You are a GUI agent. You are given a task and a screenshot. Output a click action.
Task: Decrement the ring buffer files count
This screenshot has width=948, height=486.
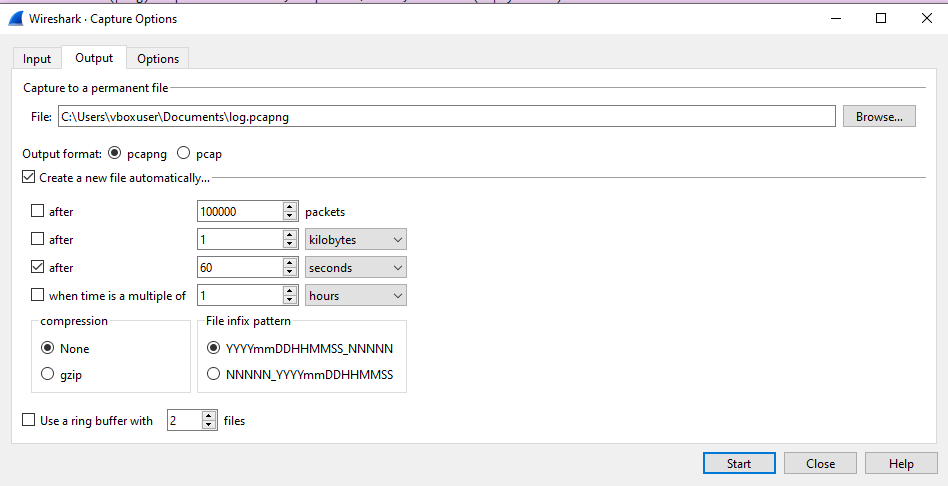click(x=209, y=425)
